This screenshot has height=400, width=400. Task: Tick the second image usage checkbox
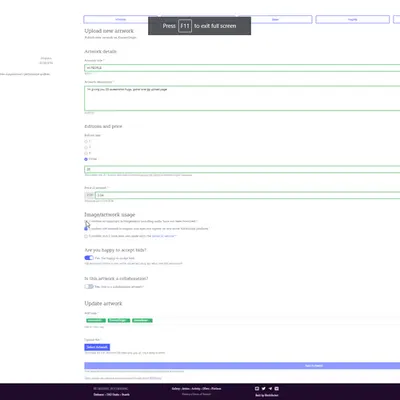[x=86, y=229]
